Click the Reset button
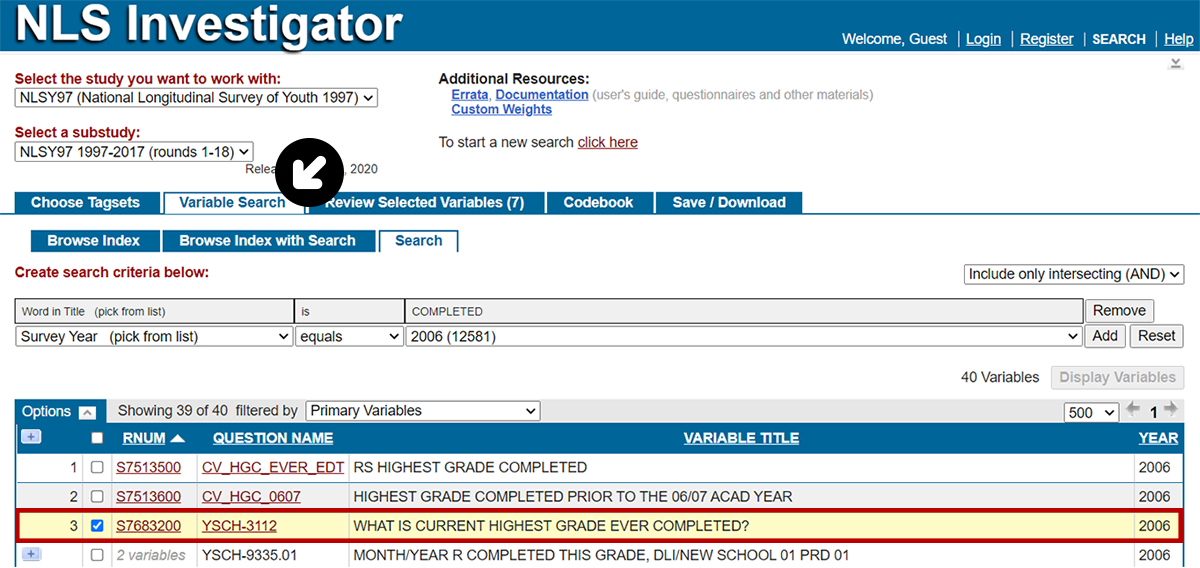 (1156, 336)
